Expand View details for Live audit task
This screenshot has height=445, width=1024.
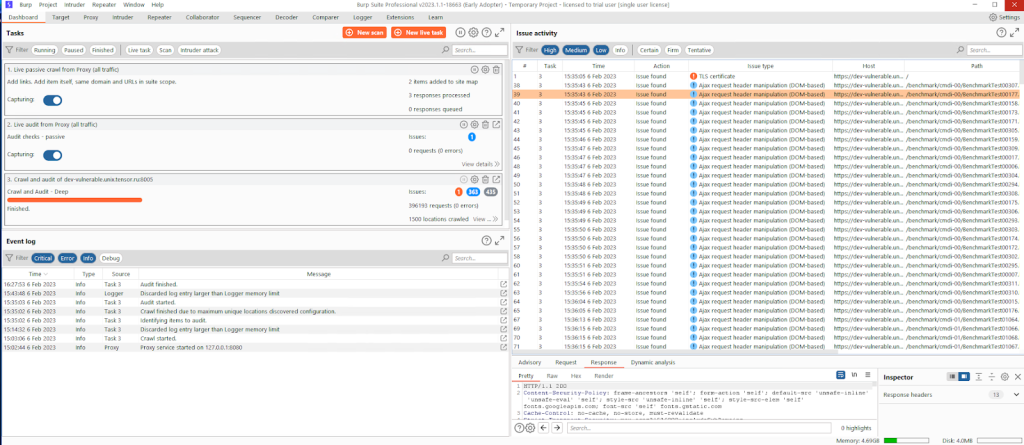click(x=480, y=163)
